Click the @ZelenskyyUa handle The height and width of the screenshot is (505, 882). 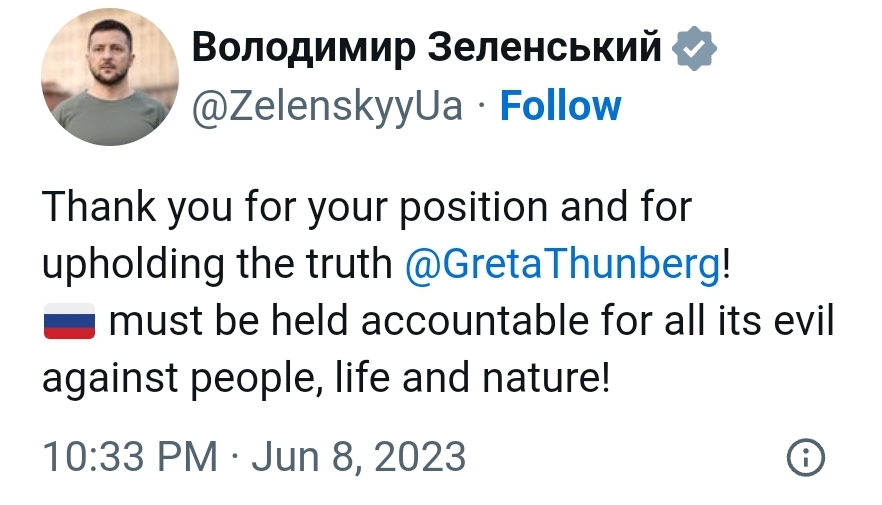(x=326, y=105)
